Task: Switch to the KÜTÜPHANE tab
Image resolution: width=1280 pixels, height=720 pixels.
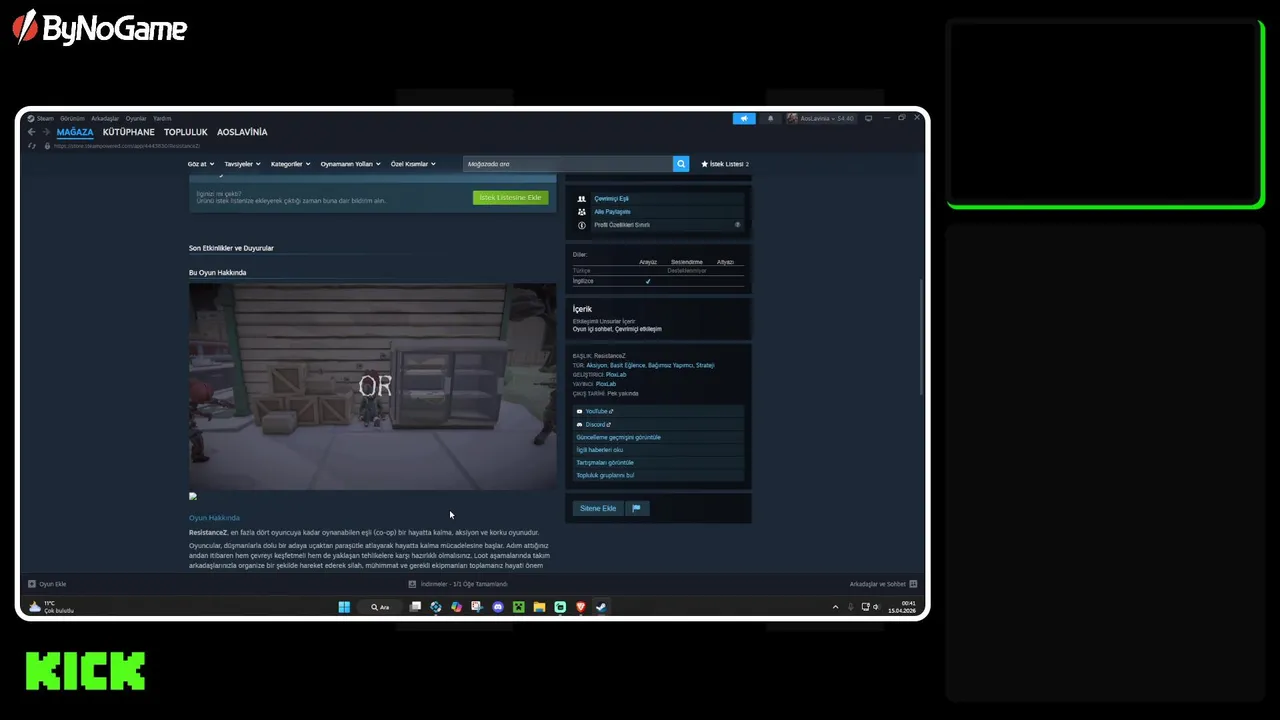Action: pos(129,132)
